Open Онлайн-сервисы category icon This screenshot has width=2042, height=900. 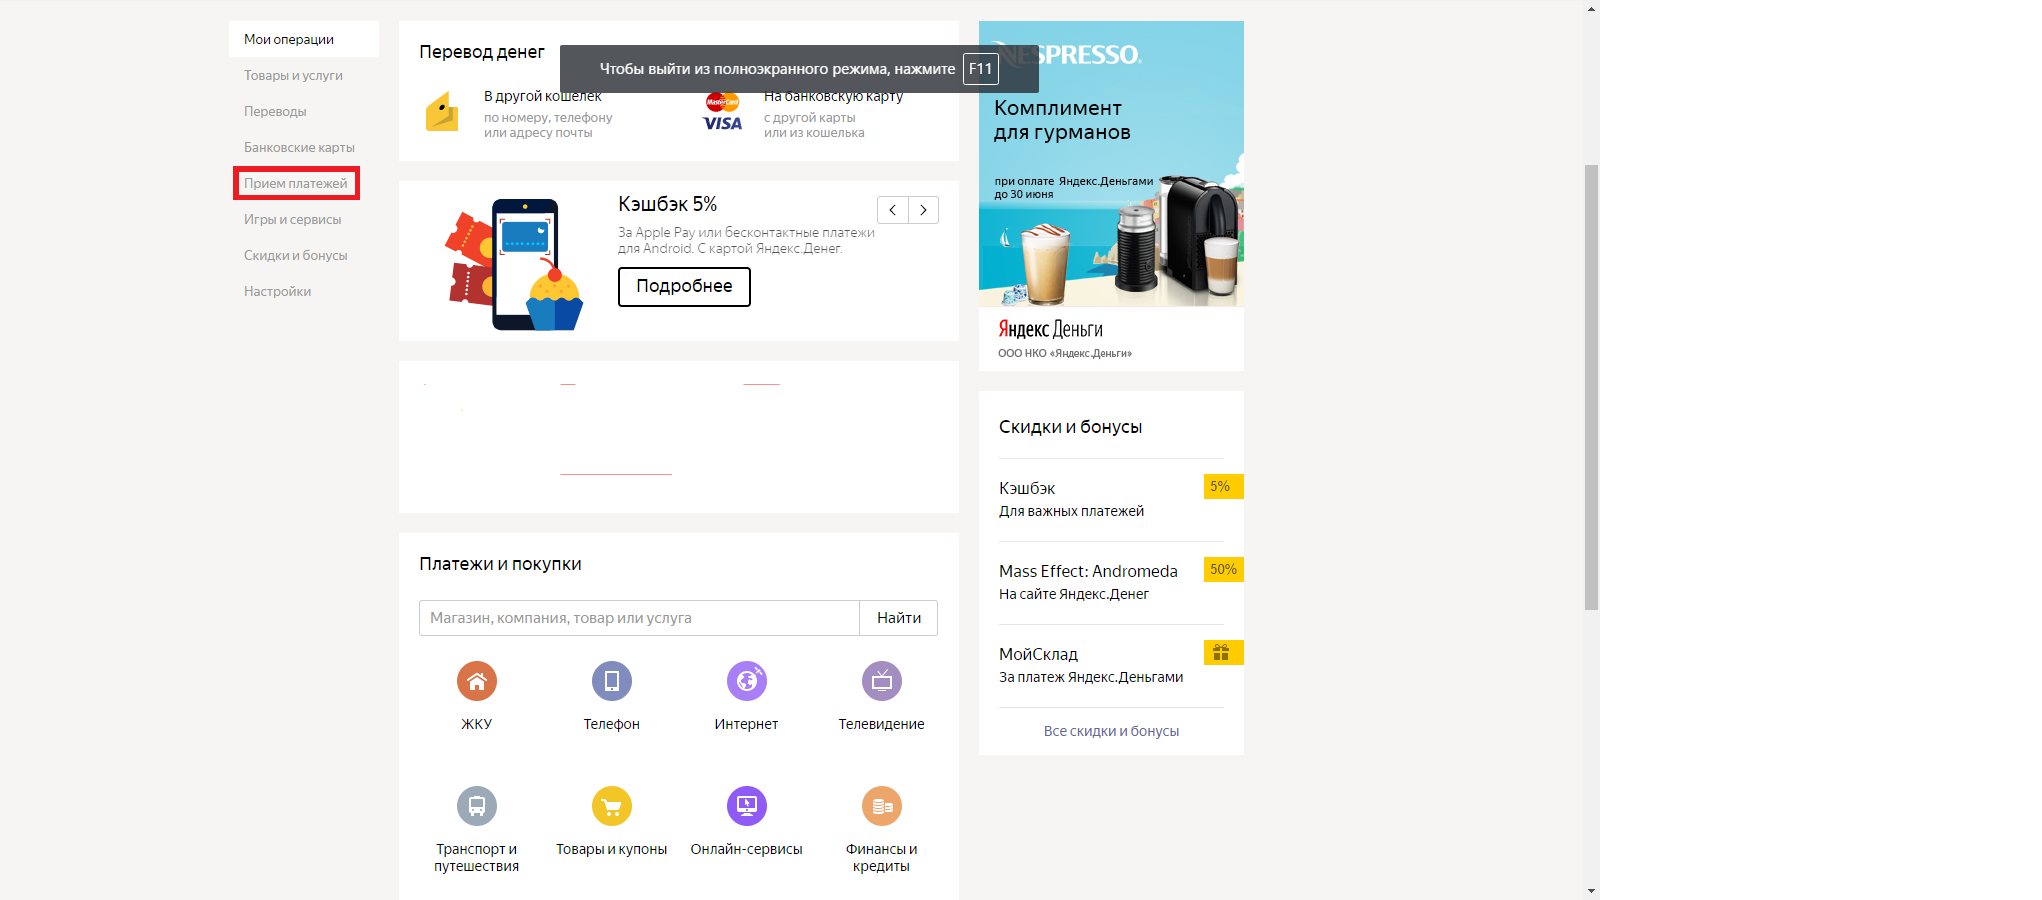pyautogui.click(x=747, y=806)
